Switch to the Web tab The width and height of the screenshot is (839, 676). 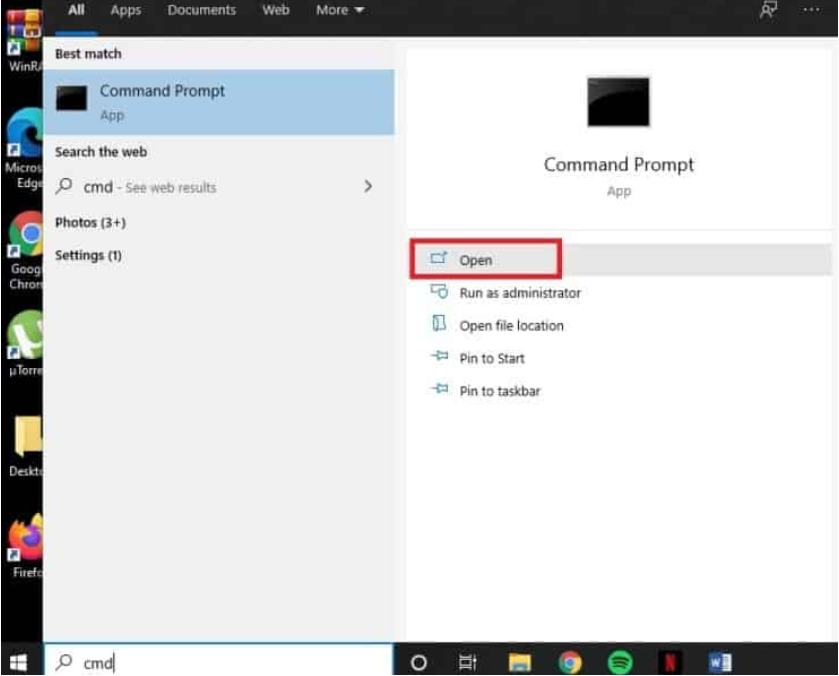[x=276, y=10]
